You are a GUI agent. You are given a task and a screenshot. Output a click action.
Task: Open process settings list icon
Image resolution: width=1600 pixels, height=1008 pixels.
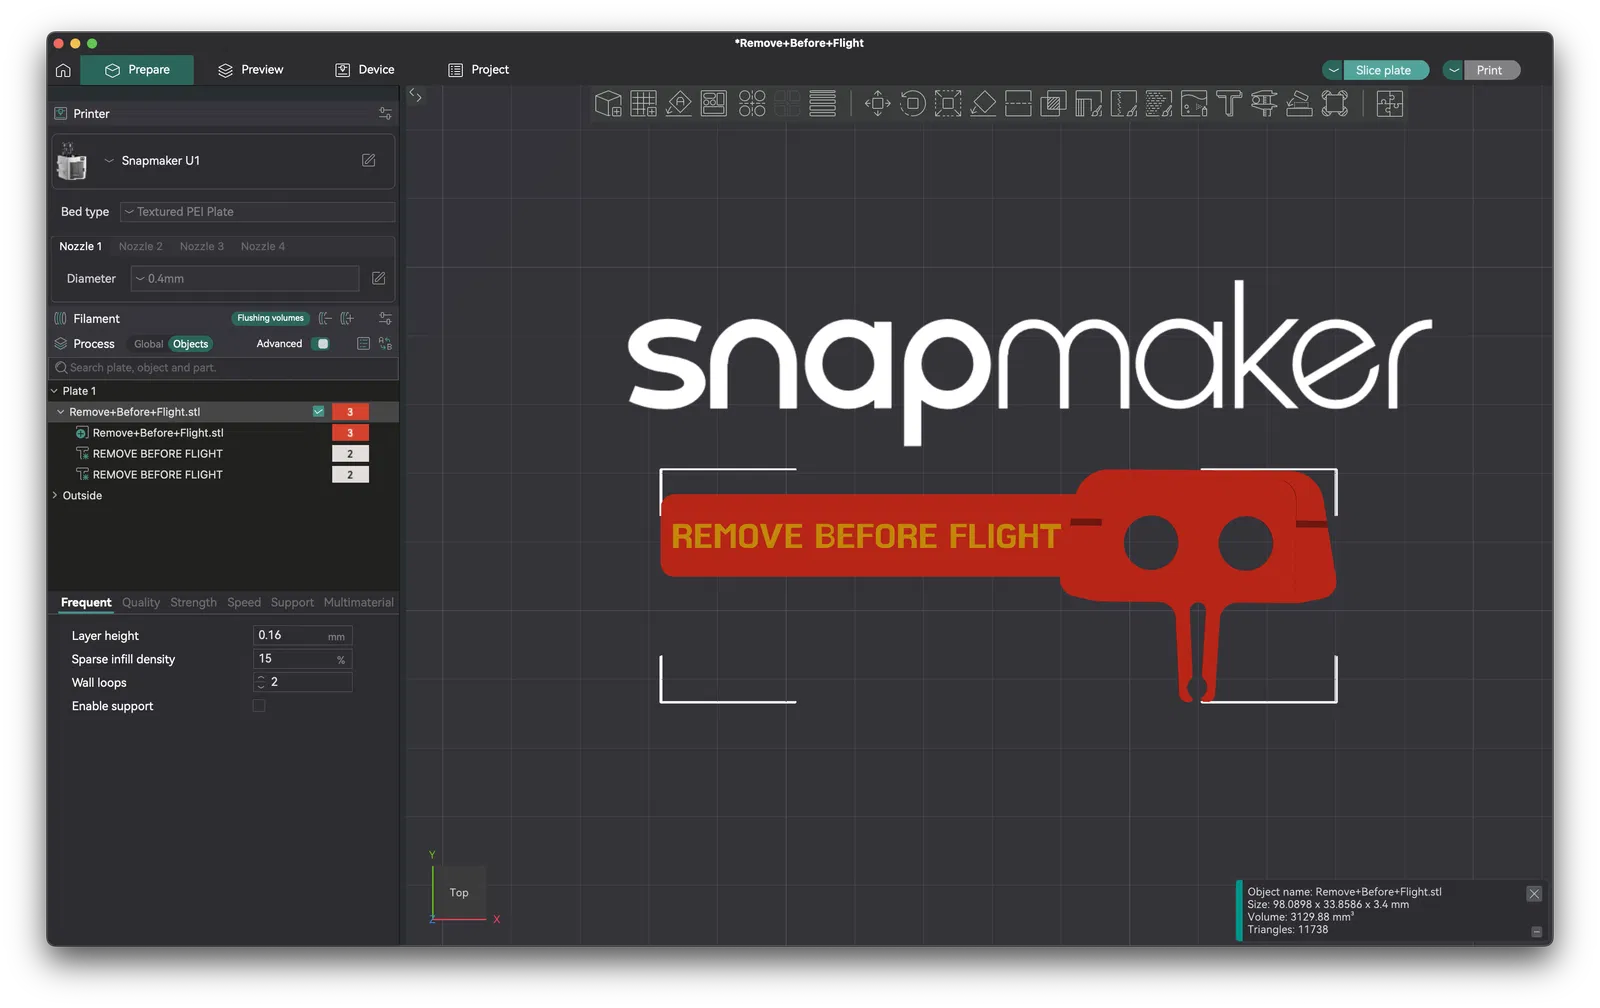click(x=363, y=344)
